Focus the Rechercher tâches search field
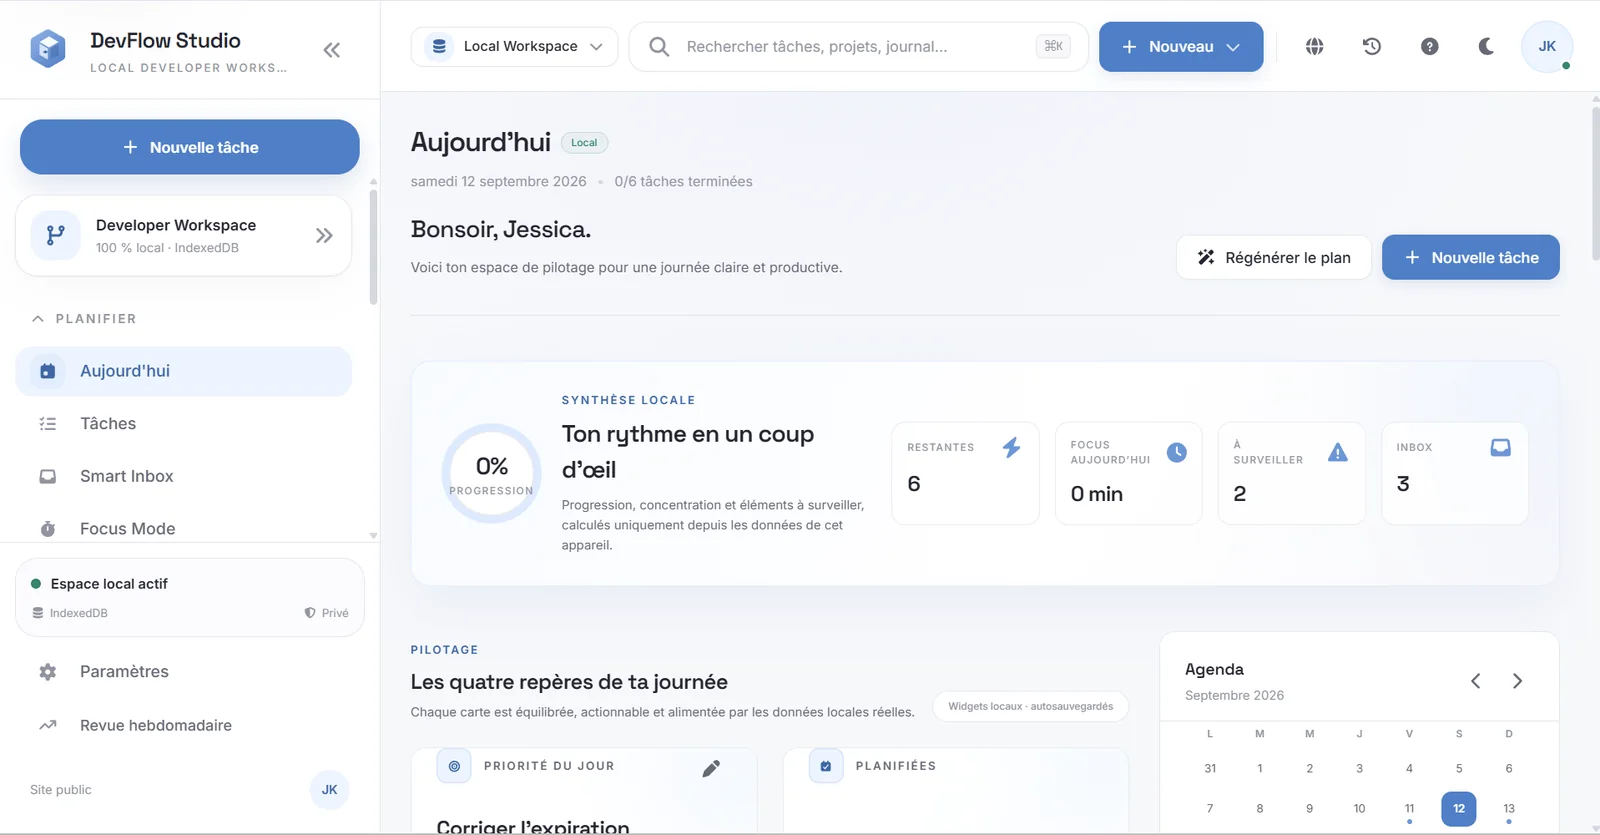Image resolution: width=1600 pixels, height=835 pixels. coord(858,46)
